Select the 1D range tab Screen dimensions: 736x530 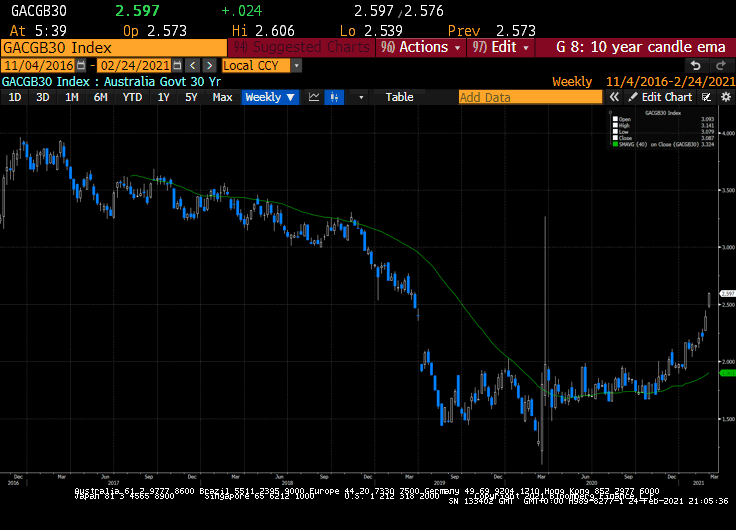coord(15,97)
